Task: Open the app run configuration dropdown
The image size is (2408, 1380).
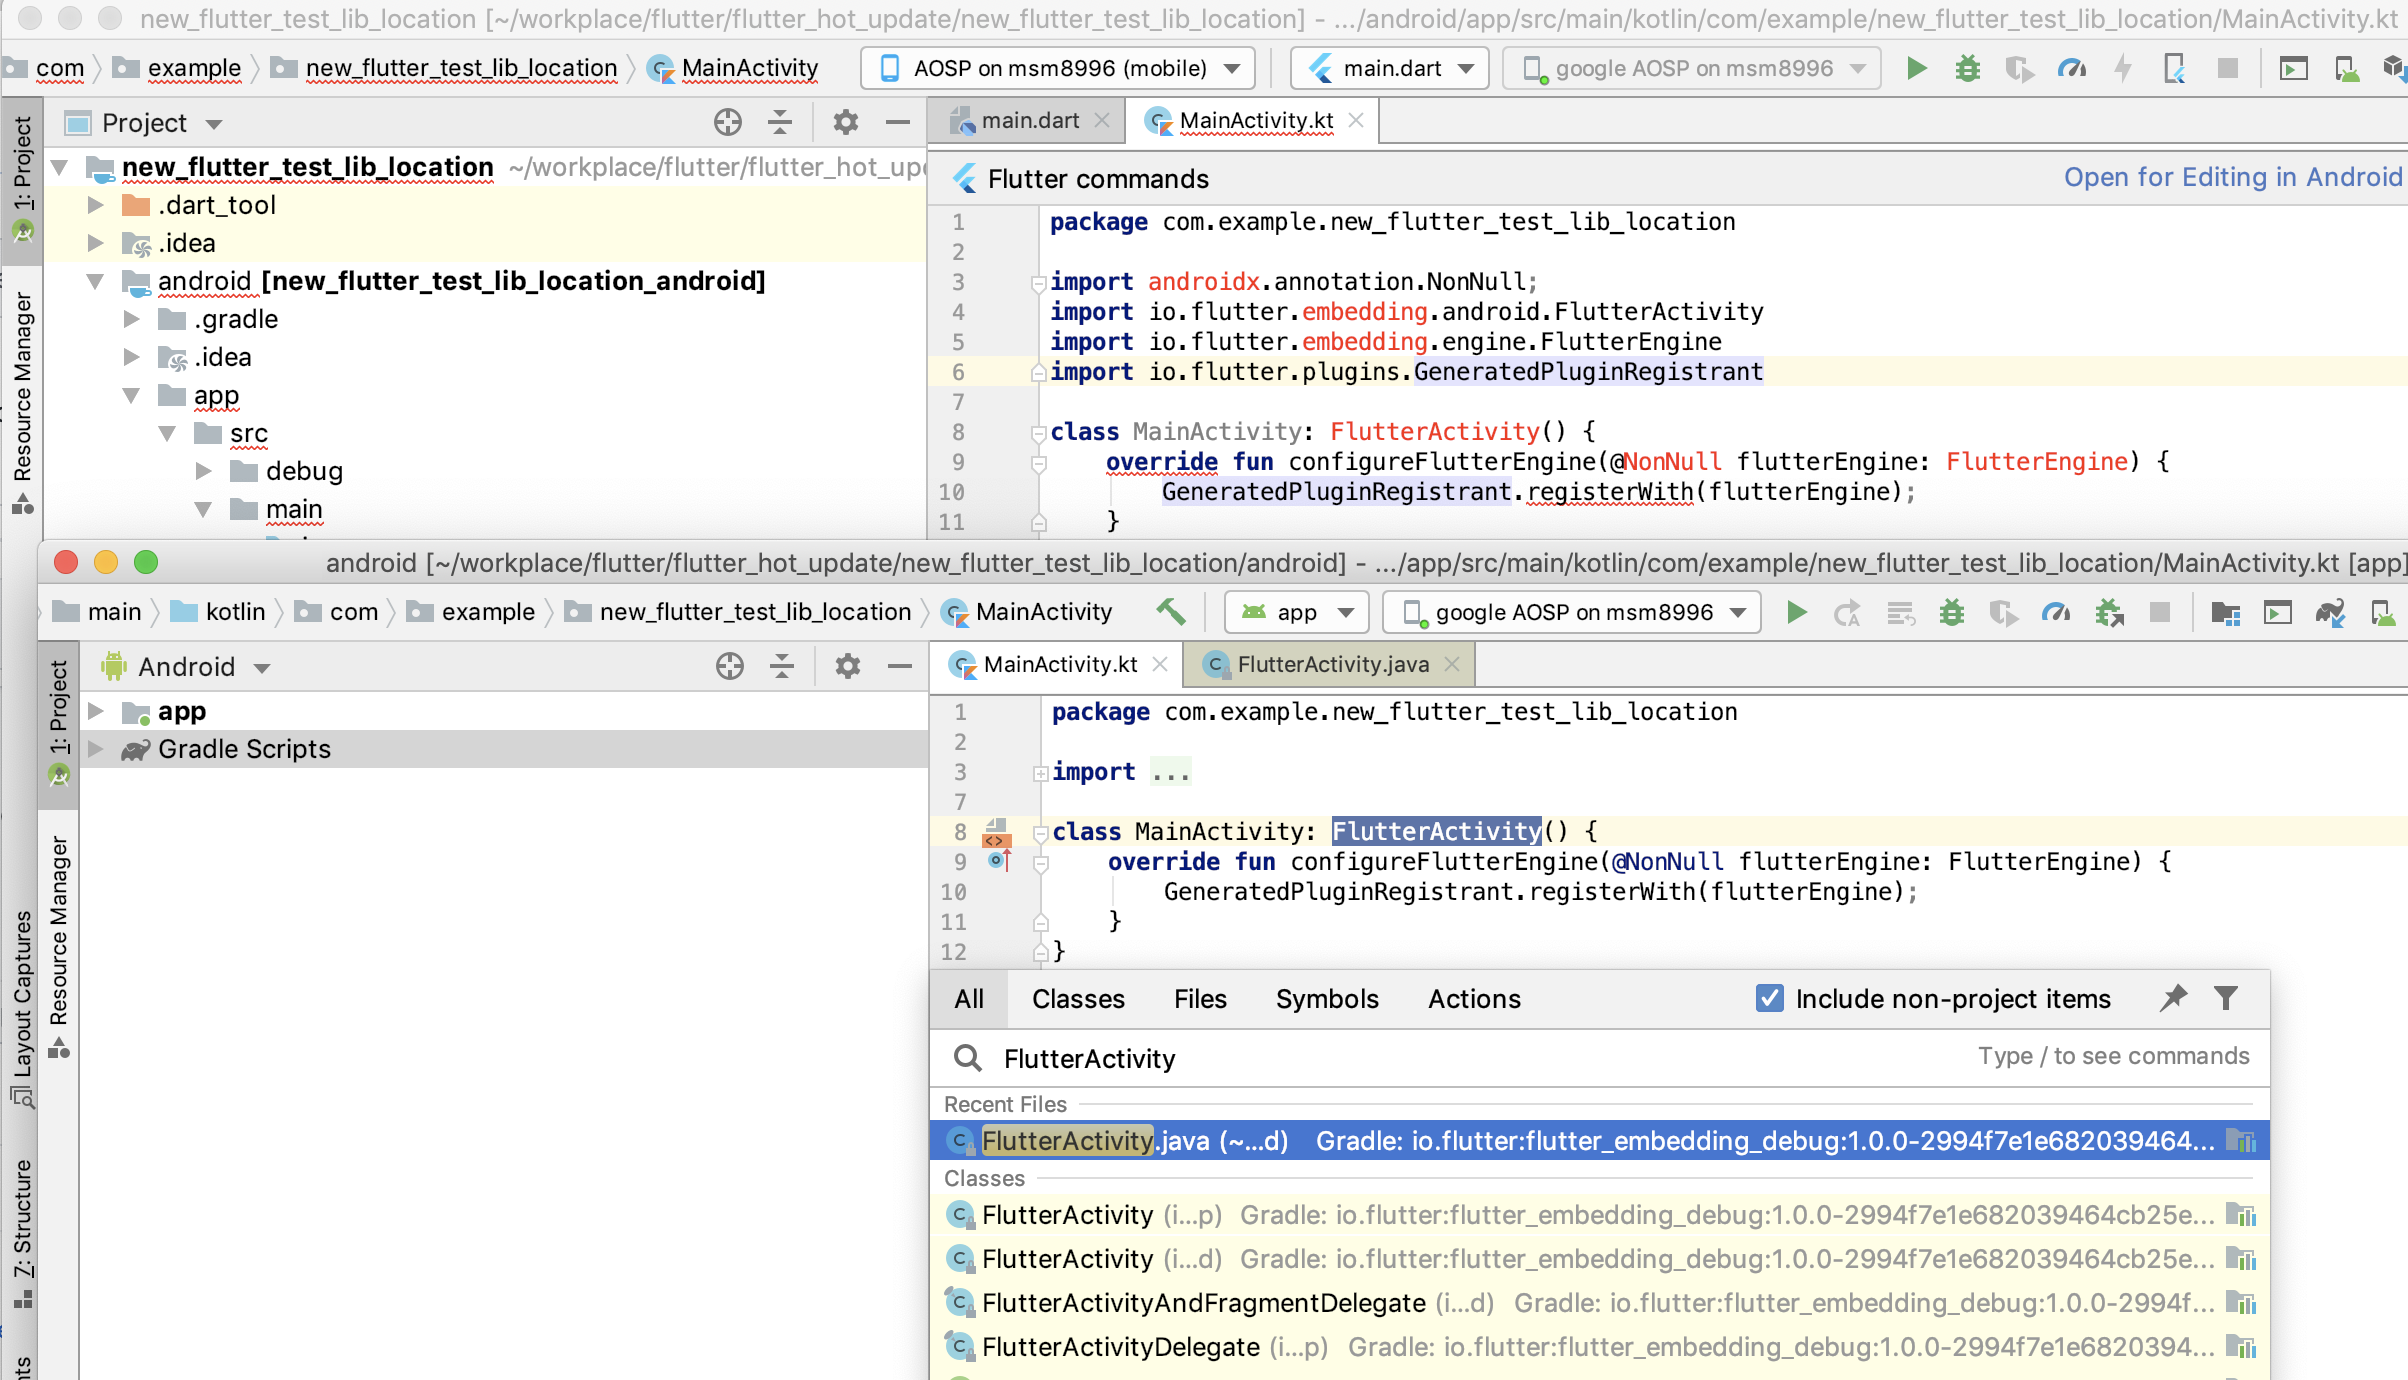Action: click(1296, 612)
